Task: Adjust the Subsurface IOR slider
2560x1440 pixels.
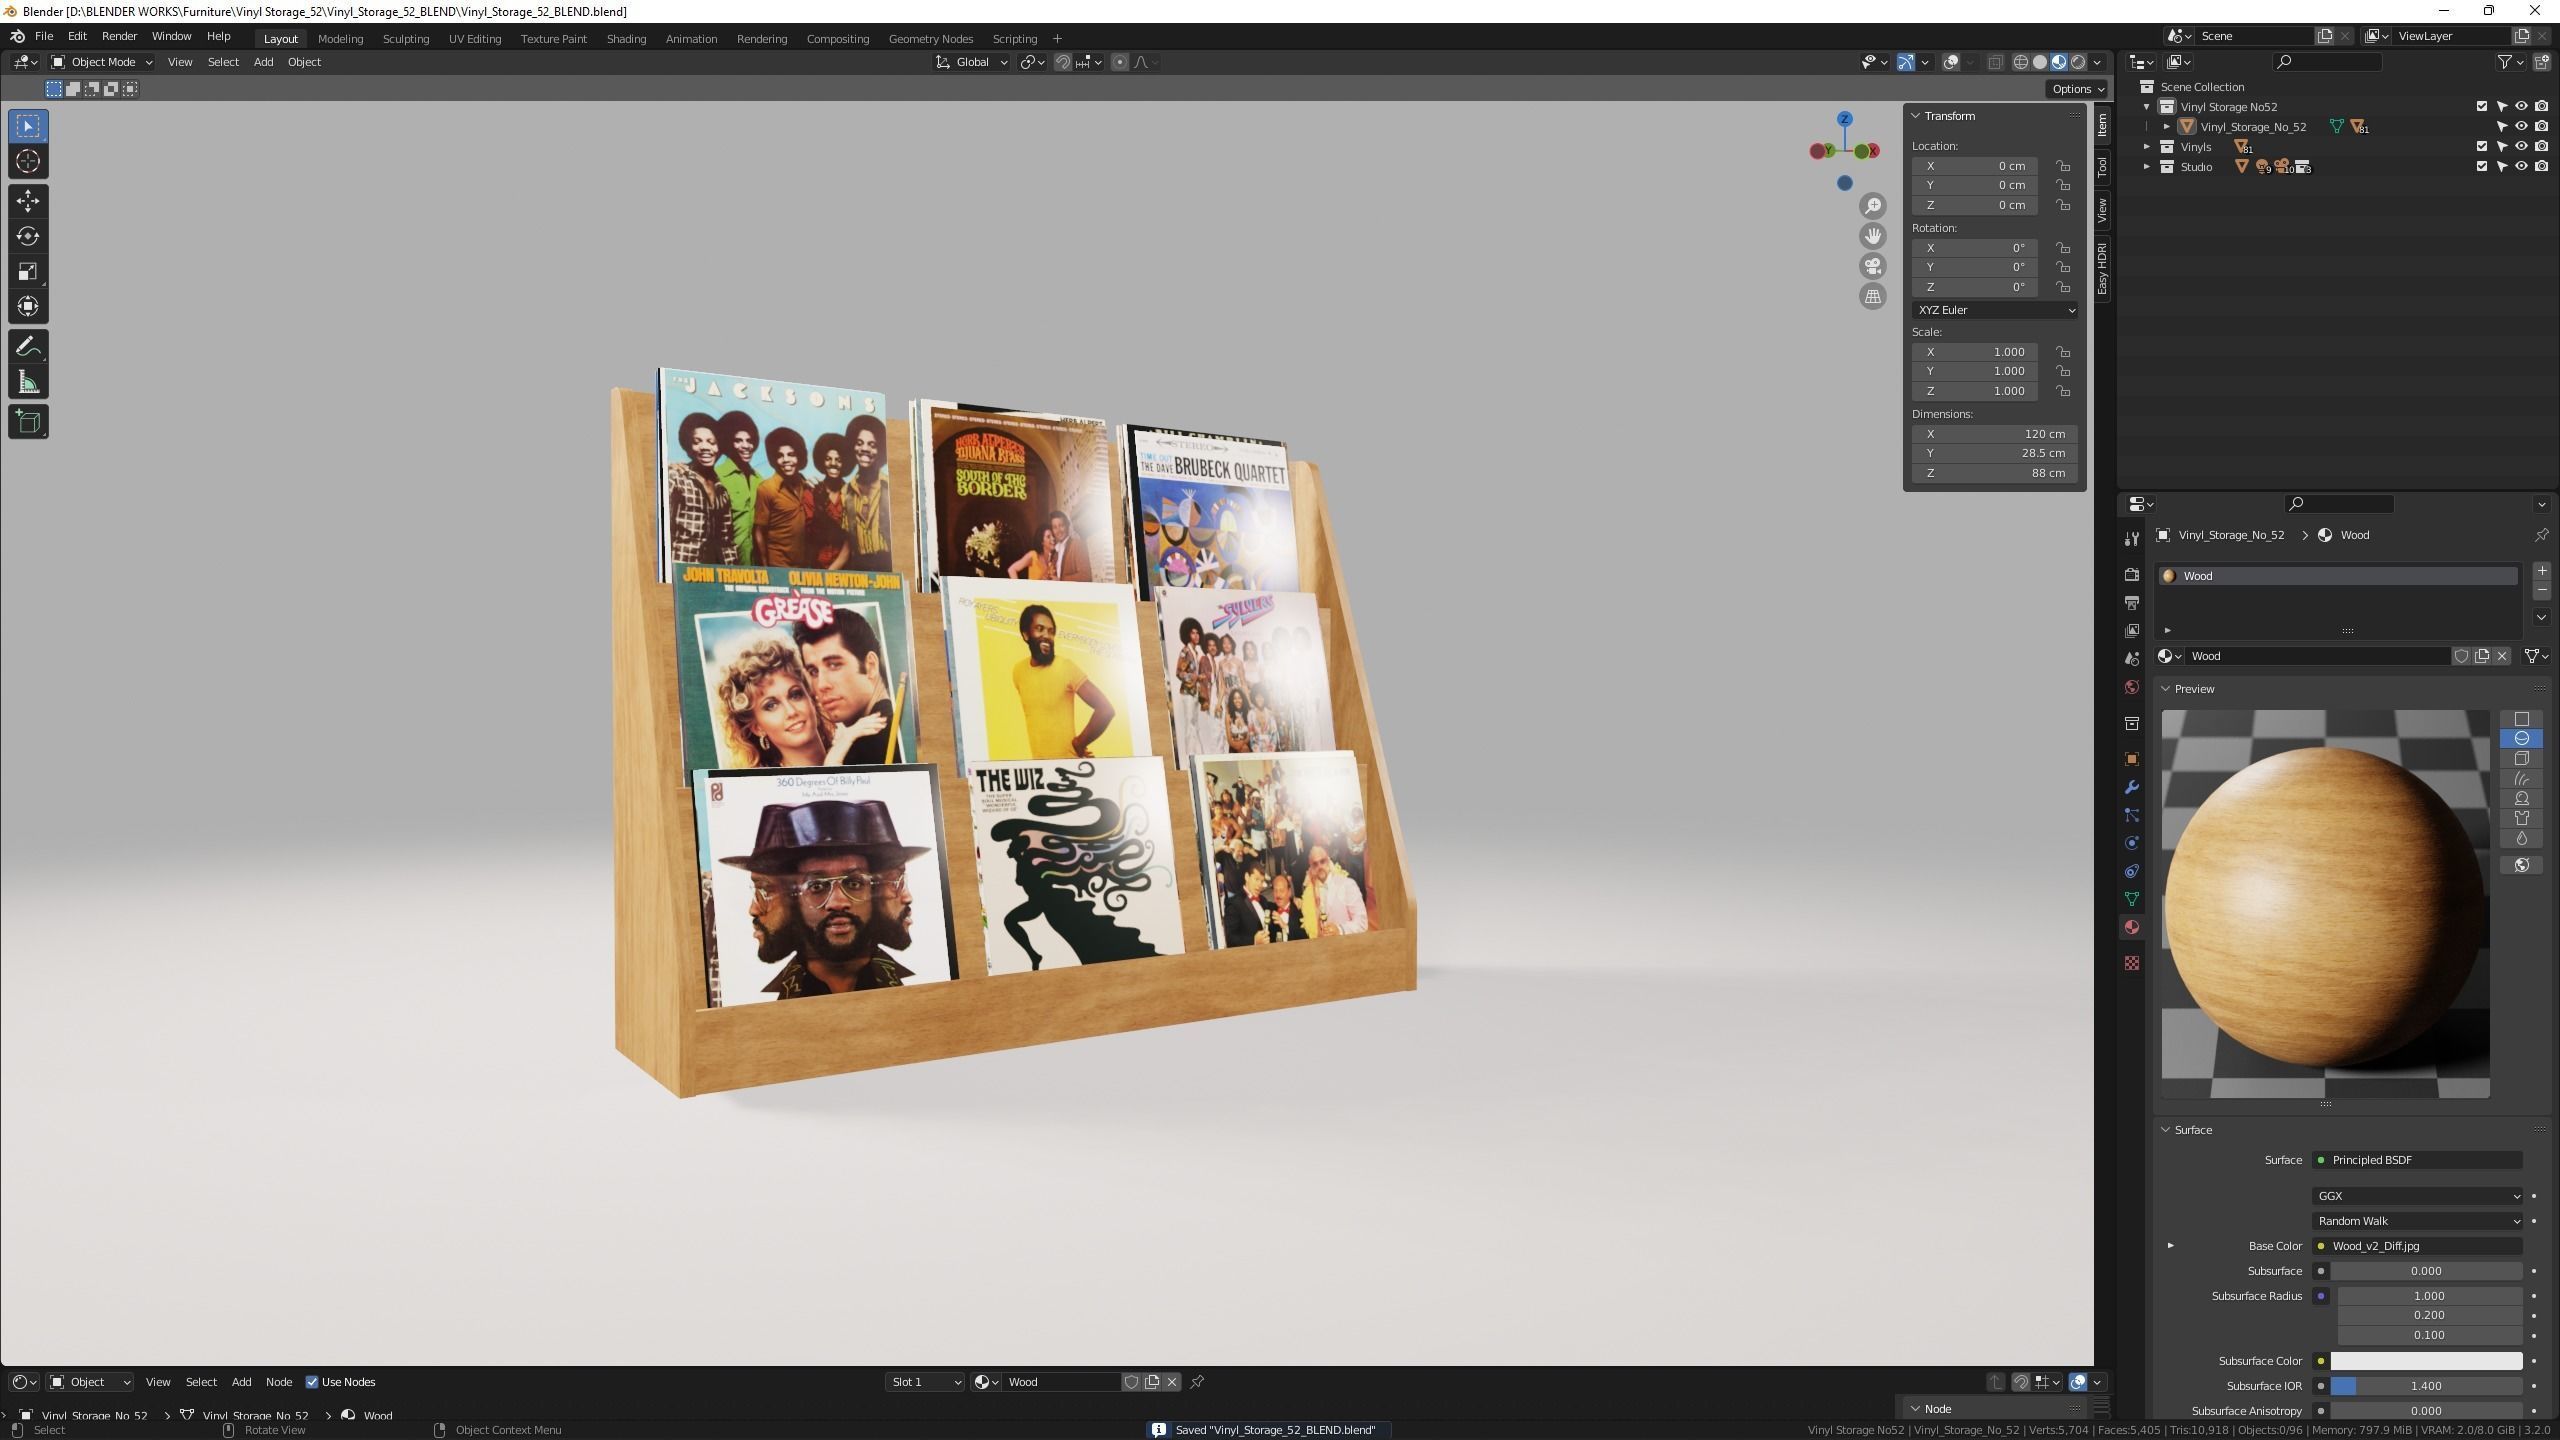Action: coord(2426,1386)
